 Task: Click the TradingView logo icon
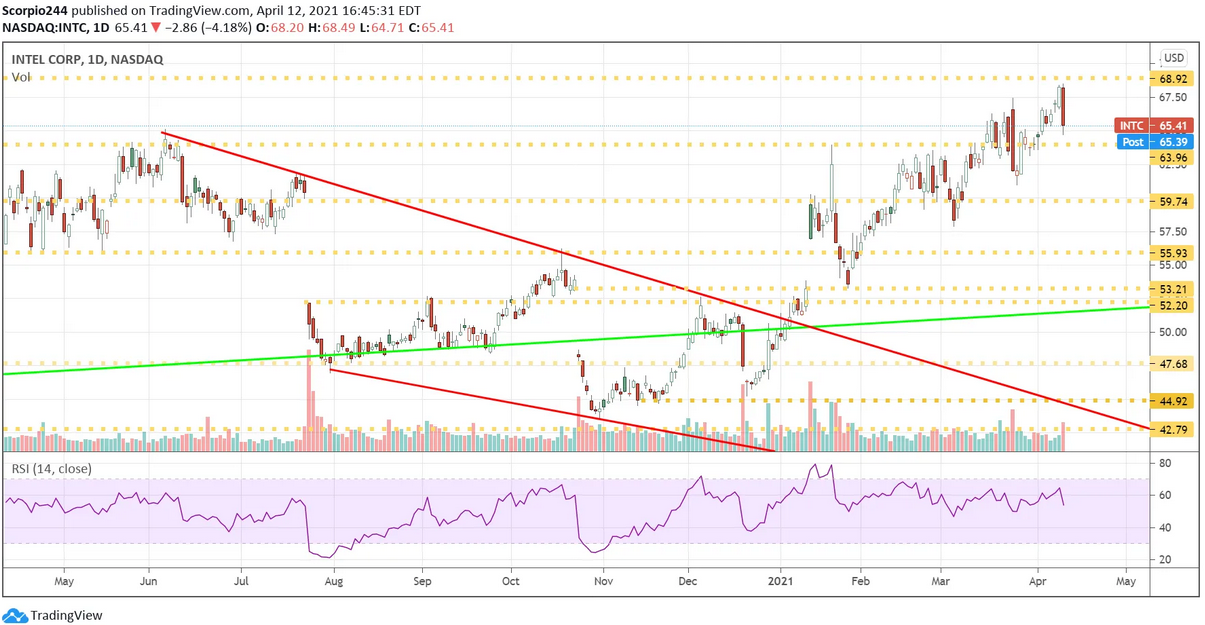(x=14, y=615)
